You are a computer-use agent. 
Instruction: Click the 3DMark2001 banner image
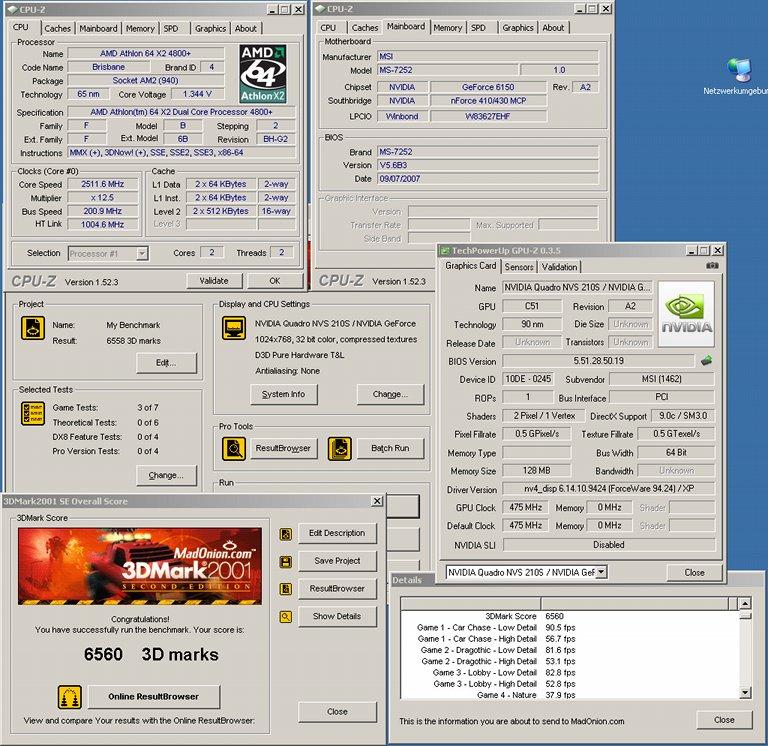pyautogui.click(x=140, y=566)
